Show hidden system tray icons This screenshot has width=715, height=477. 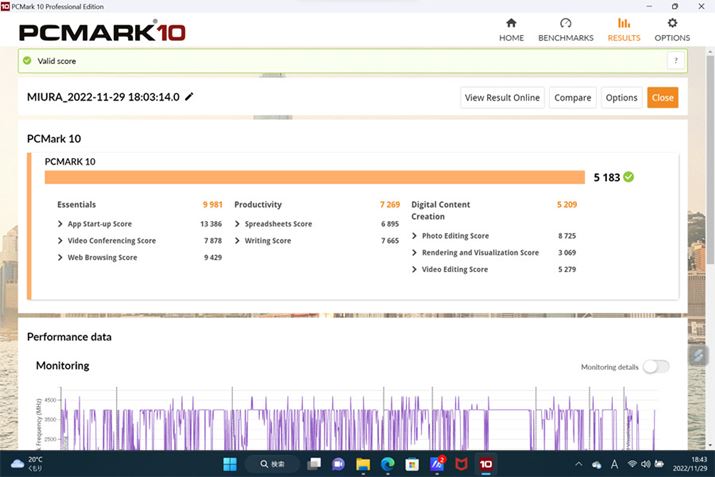[578, 464]
